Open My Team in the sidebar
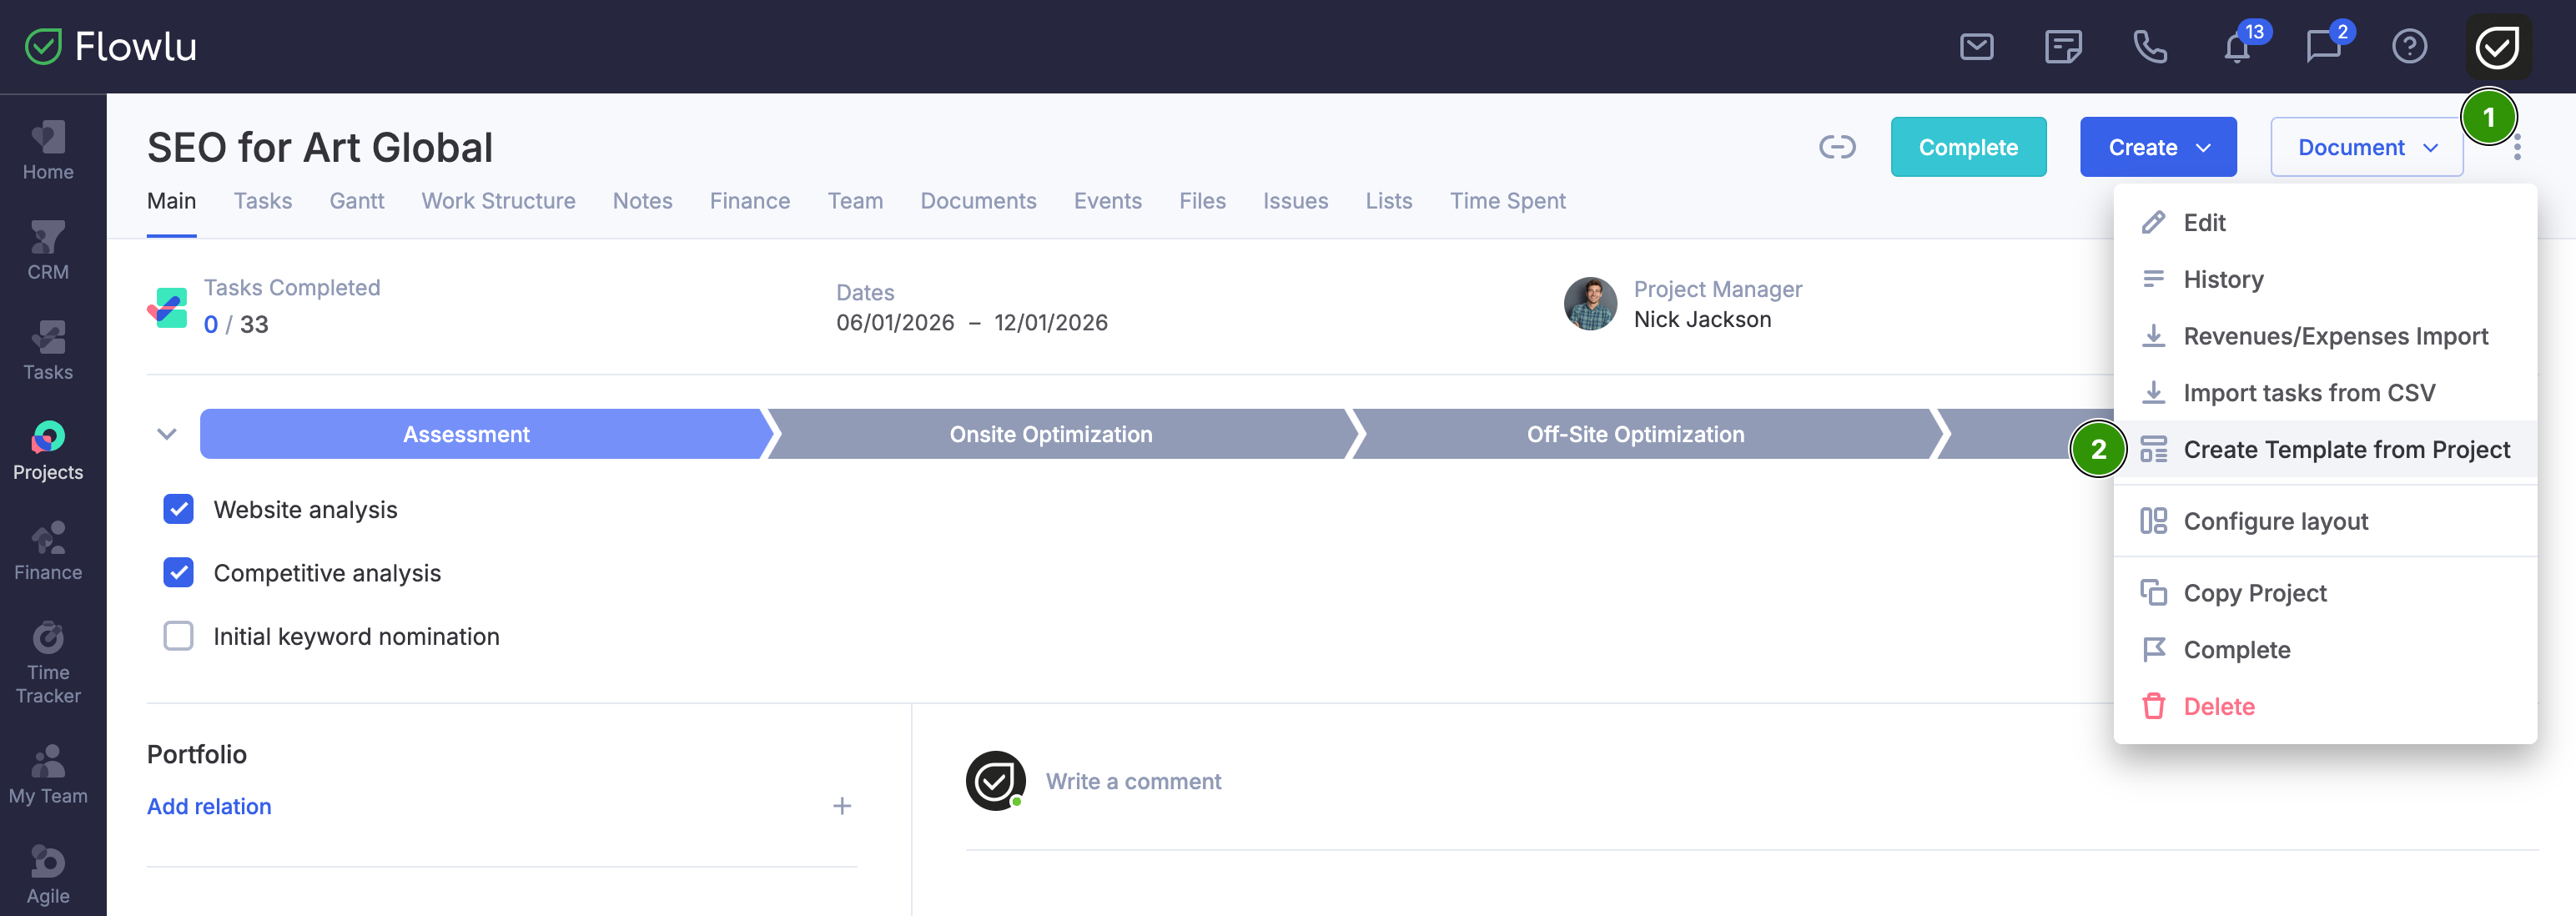The image size is (2576, 916). pyautogui.click(x=48, y=775)
